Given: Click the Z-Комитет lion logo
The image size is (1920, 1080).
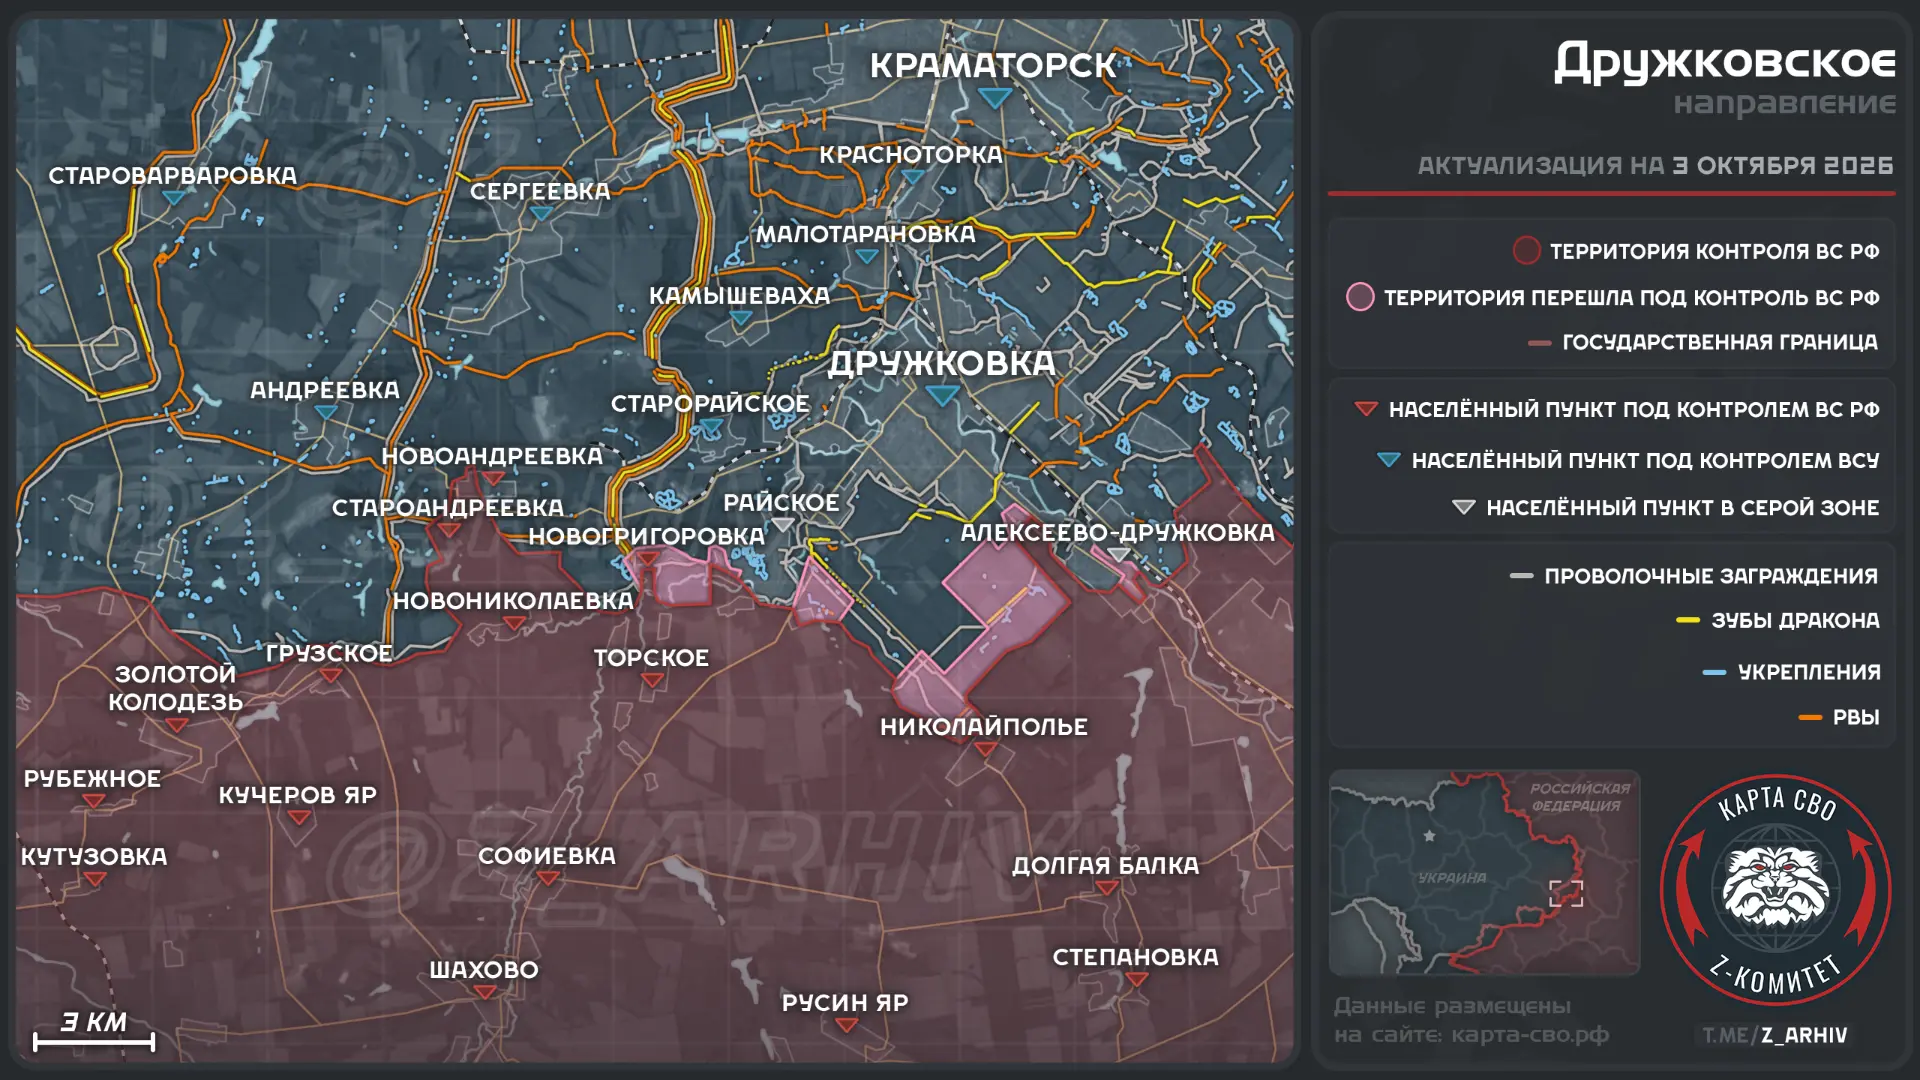Looking at the screenshot, I should click(1776, 889).
